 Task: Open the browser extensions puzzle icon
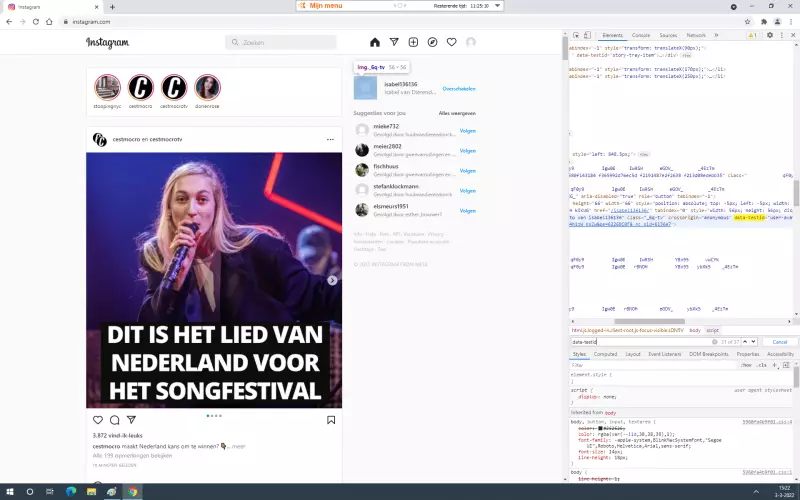pyautogui.click(x=764, y=21)
